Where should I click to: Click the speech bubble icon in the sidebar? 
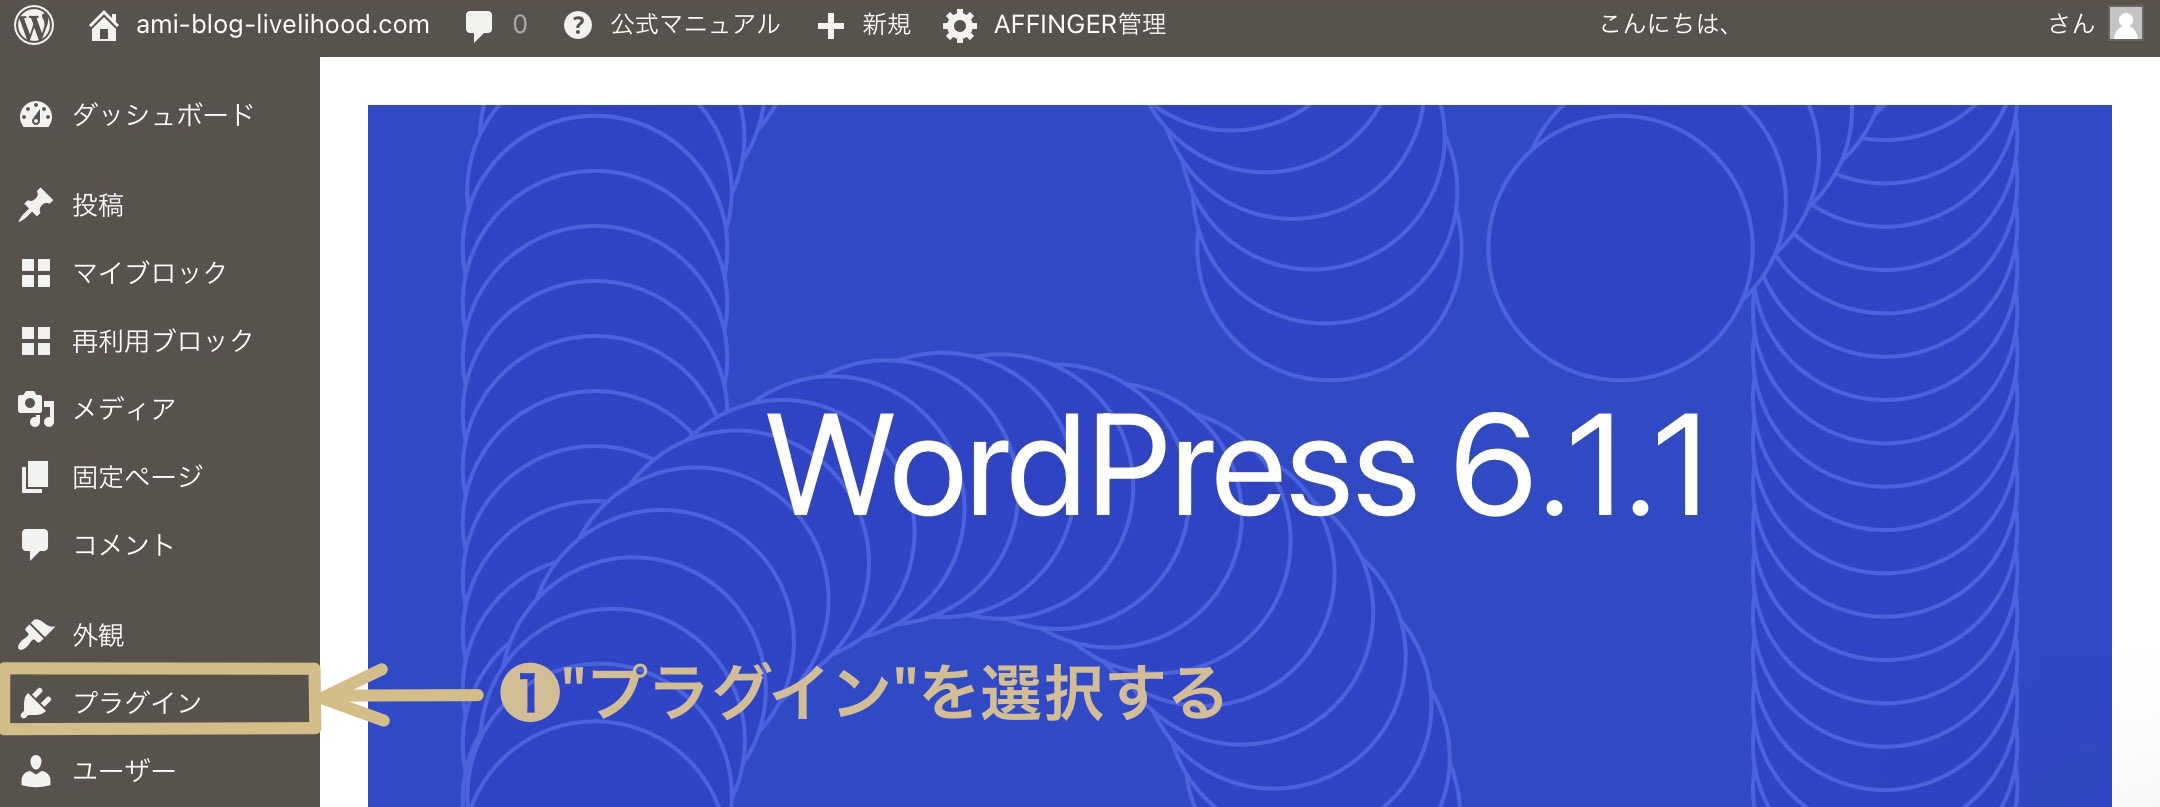coord(36,545)
